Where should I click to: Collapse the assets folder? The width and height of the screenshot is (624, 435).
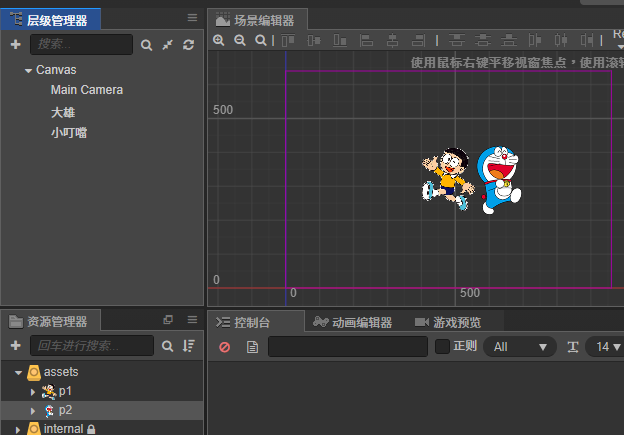(x=18, y=373)
